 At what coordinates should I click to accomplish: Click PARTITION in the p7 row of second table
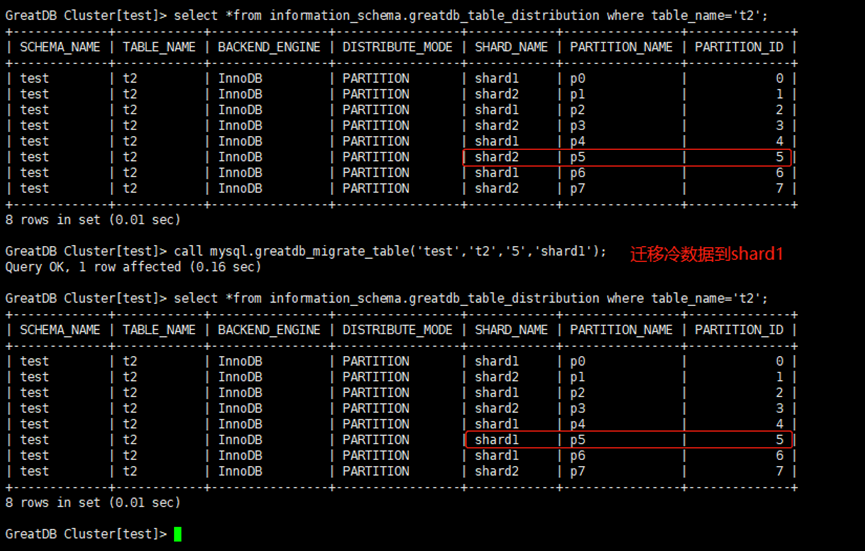[376, 471]
